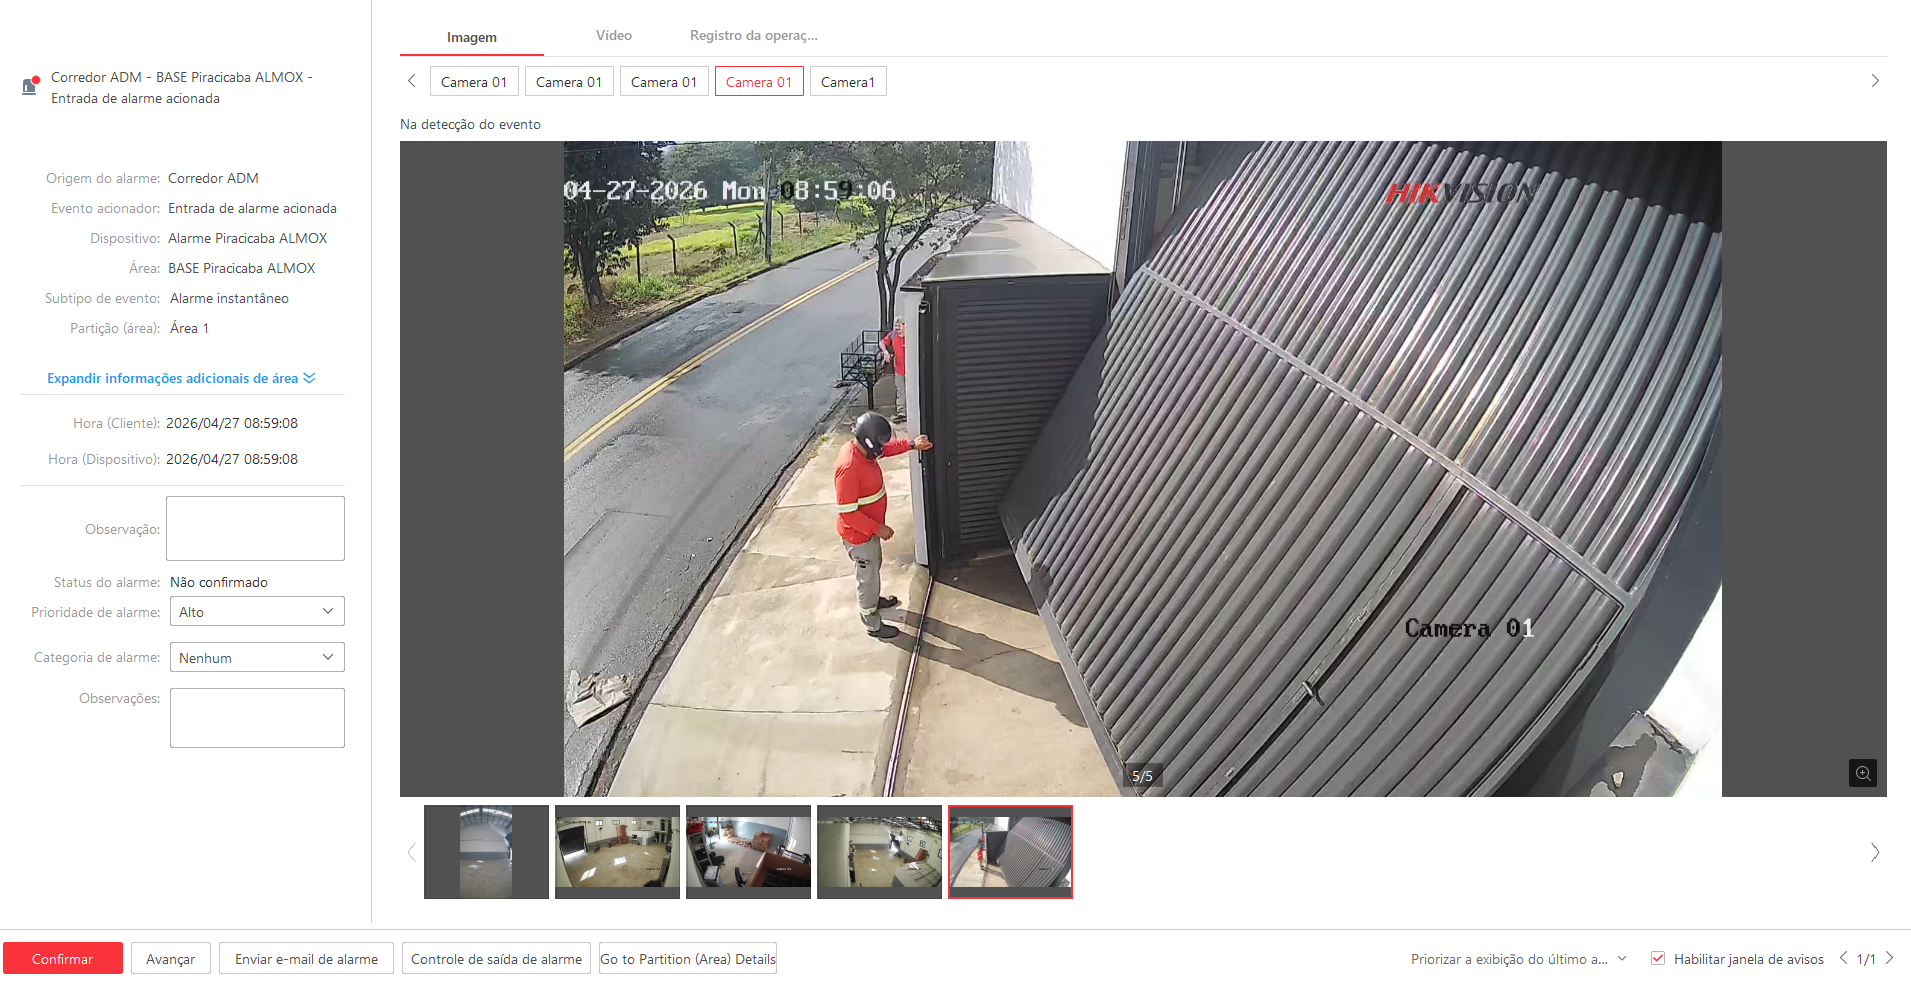Go to previous alarm page arrow
Image resolution: width=1911 pixels, height=981 pixels.
coord(1843,958)
